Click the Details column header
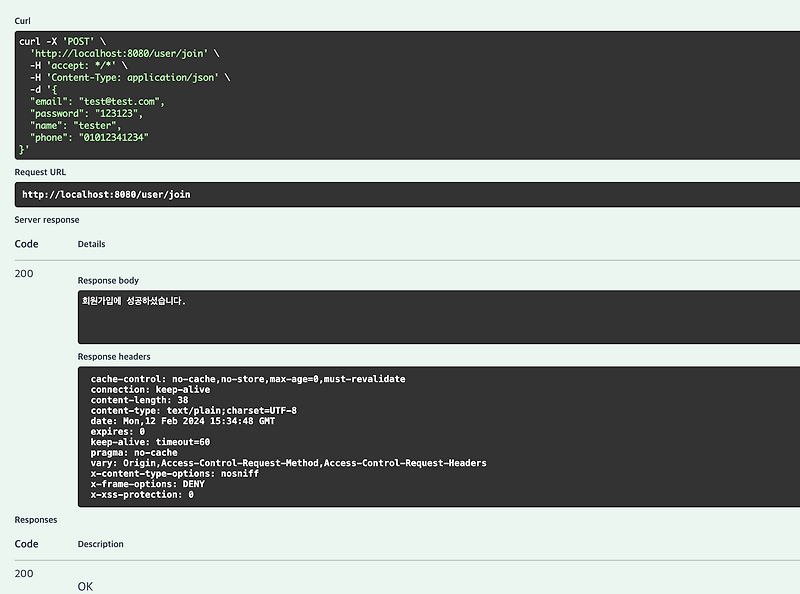The image size is (800, 594). pyautogui.click(x=92, y=244)
